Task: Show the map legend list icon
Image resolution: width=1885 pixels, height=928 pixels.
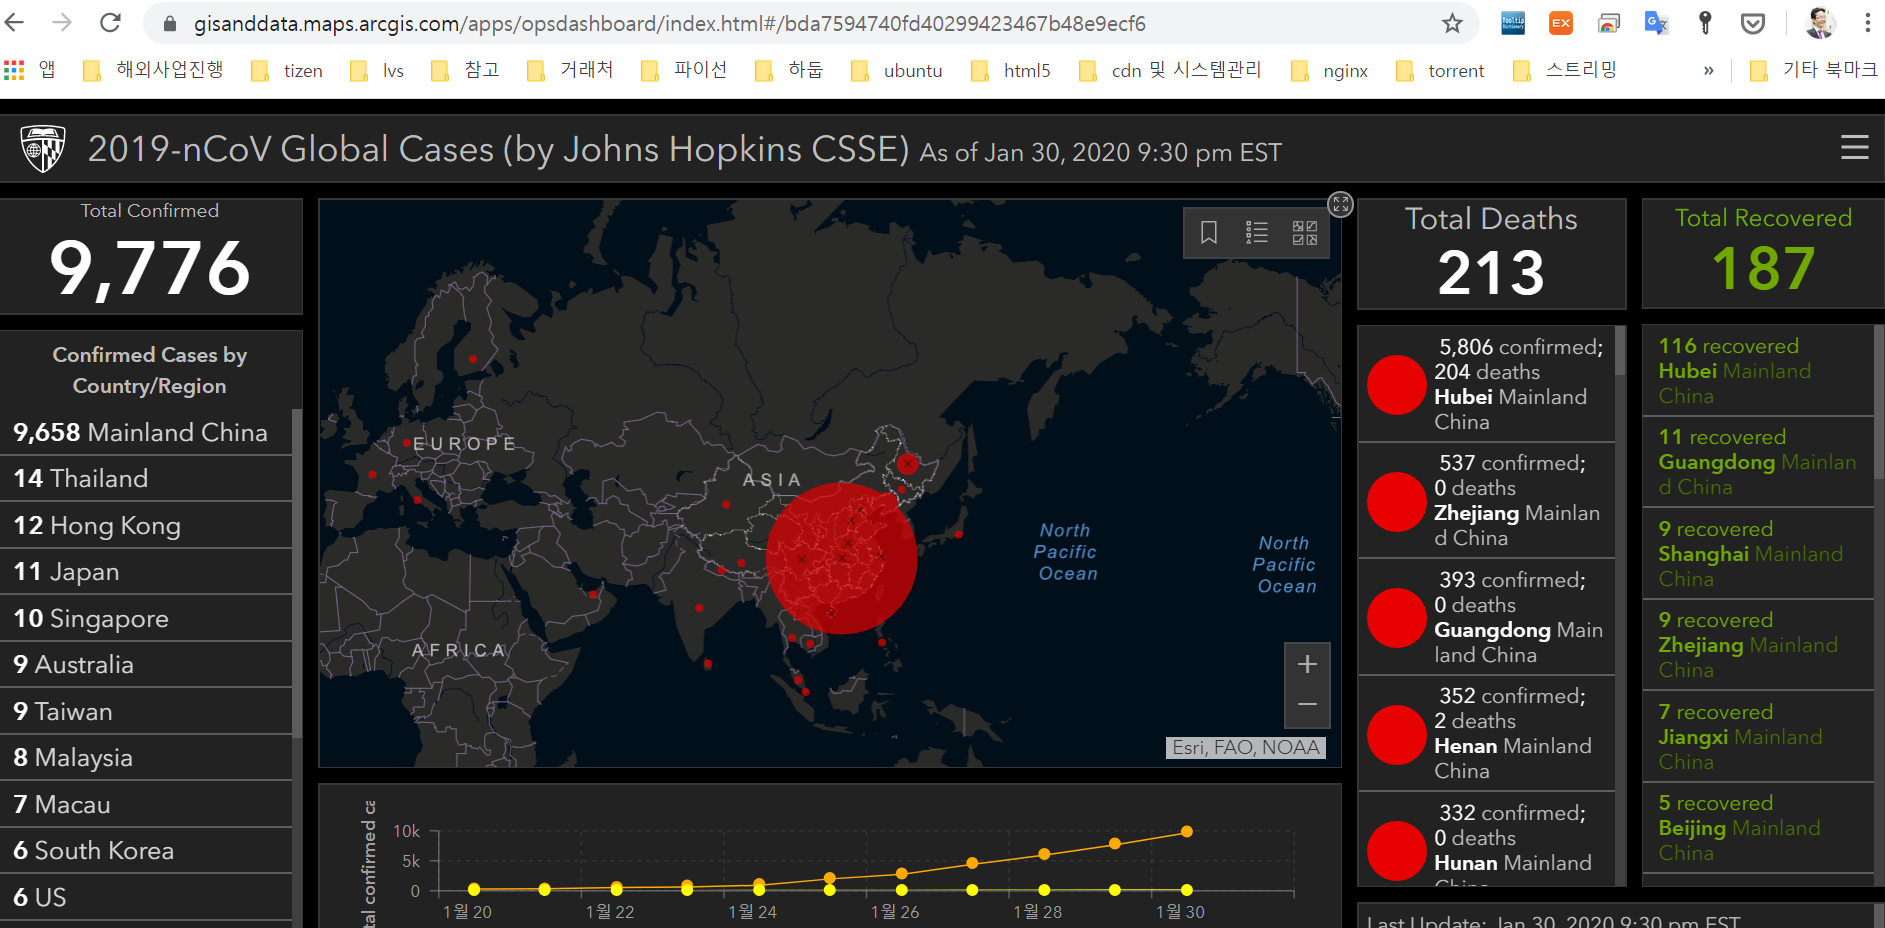Action: (1257, 233)
